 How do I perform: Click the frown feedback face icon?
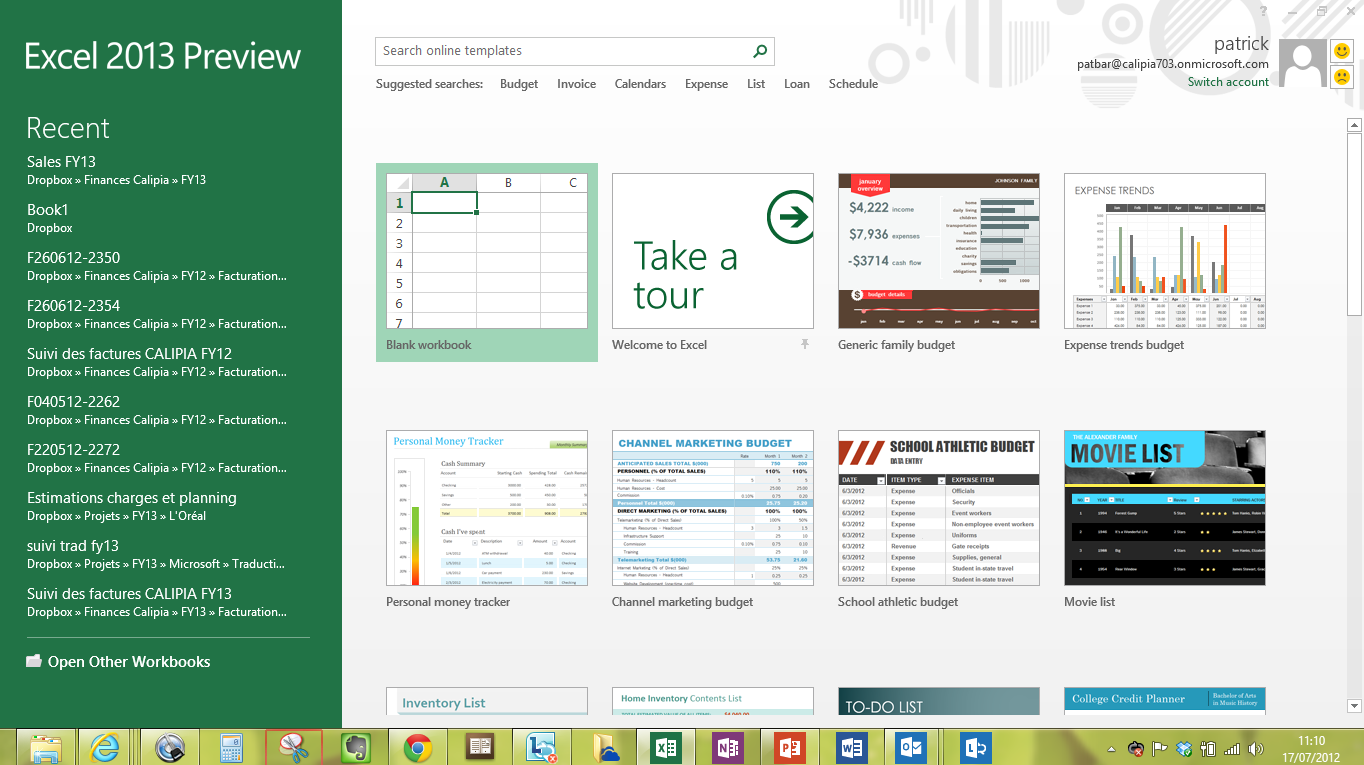tap(1341, 76)
